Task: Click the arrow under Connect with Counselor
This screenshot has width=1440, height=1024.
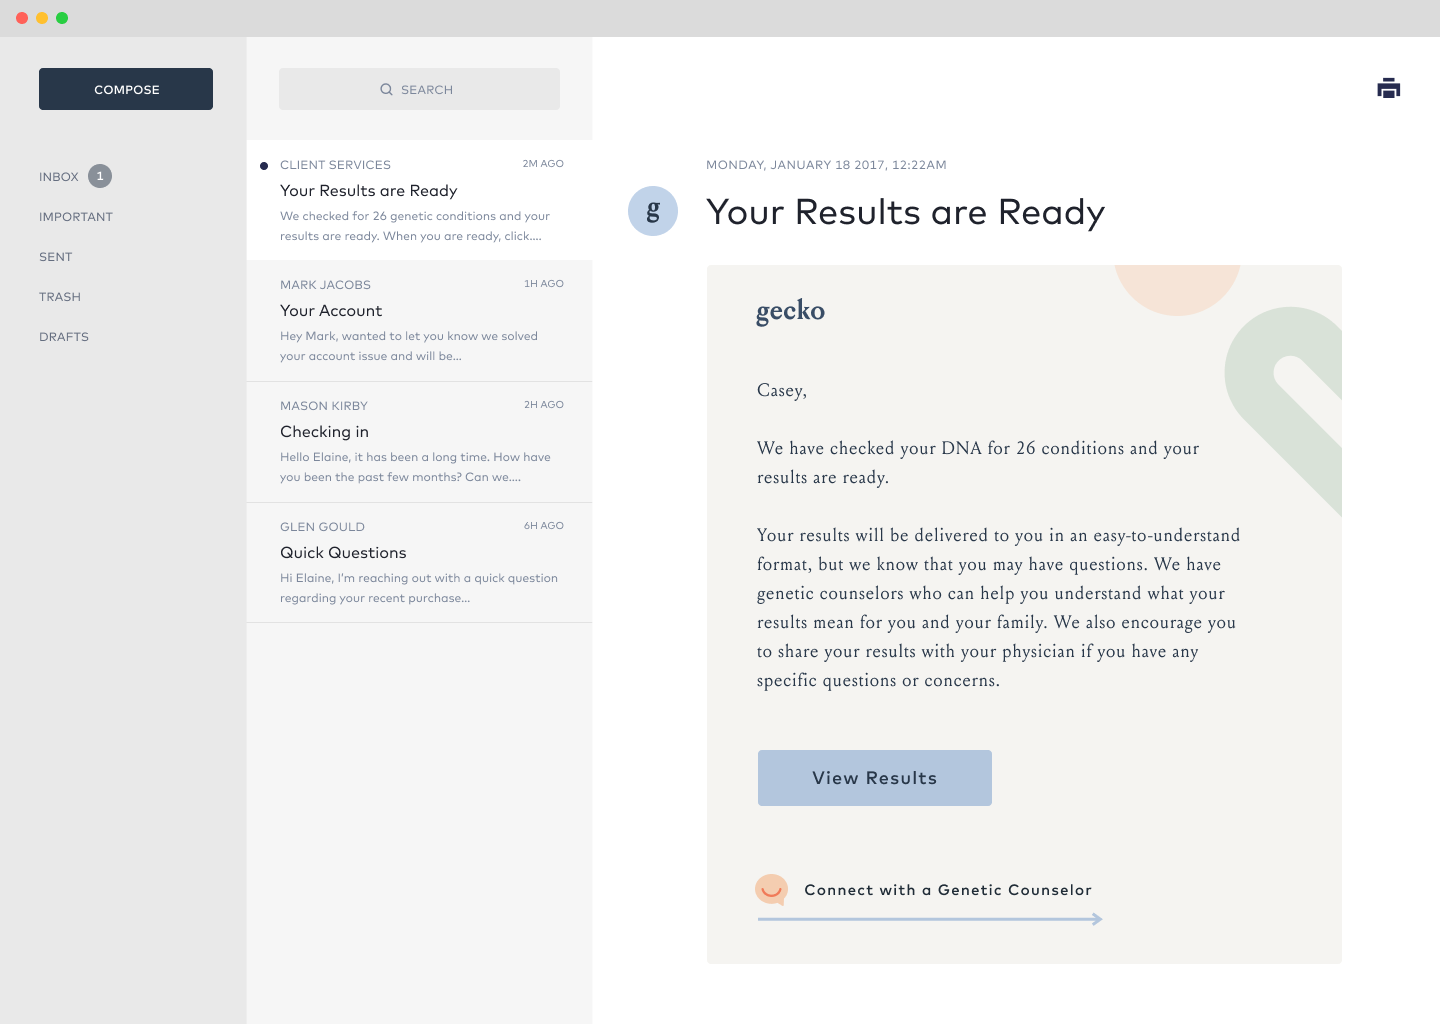Action: (930, 919)
